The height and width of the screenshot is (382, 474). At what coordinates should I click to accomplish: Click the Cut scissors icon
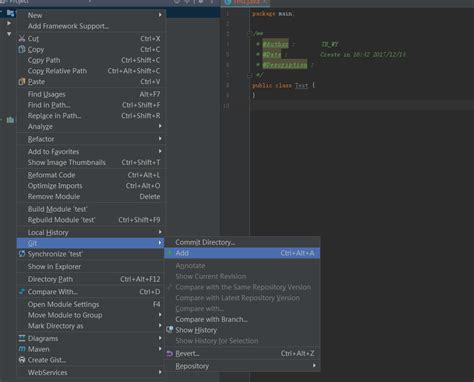[22, 38]
